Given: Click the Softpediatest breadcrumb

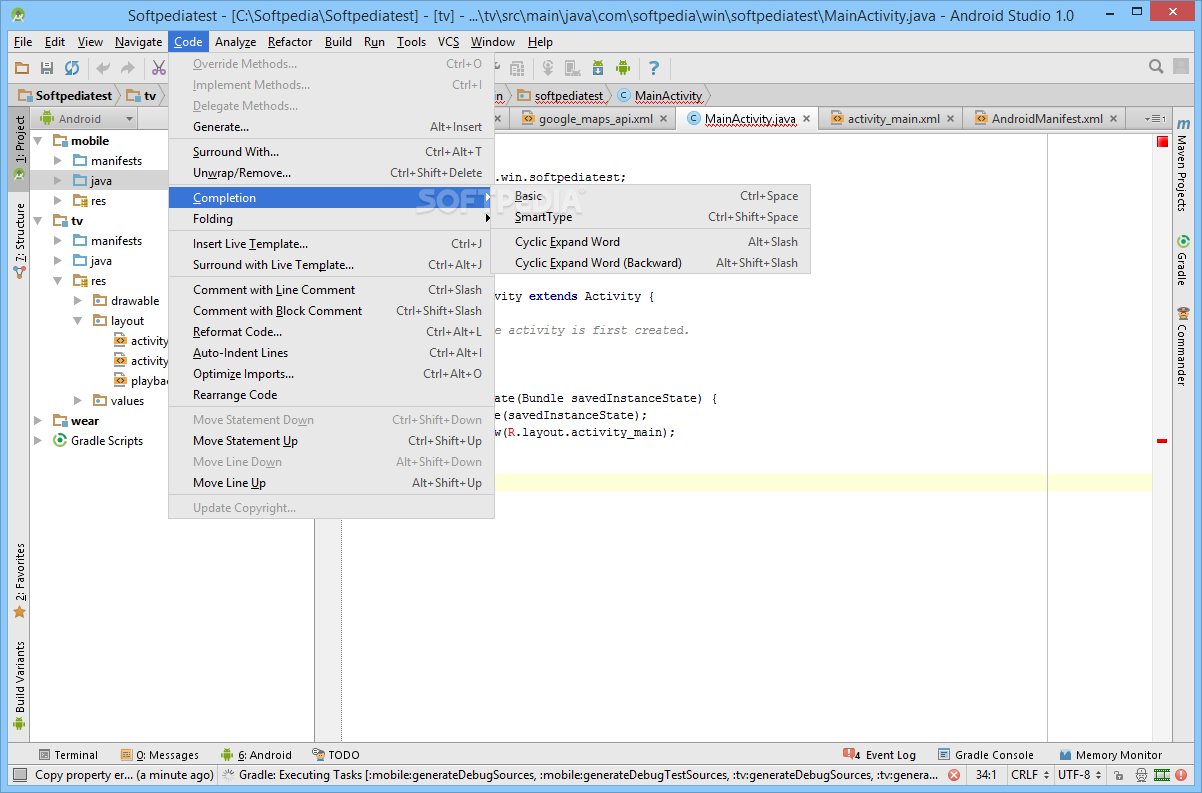Looking at the screenshot, I should pos(65,96).
